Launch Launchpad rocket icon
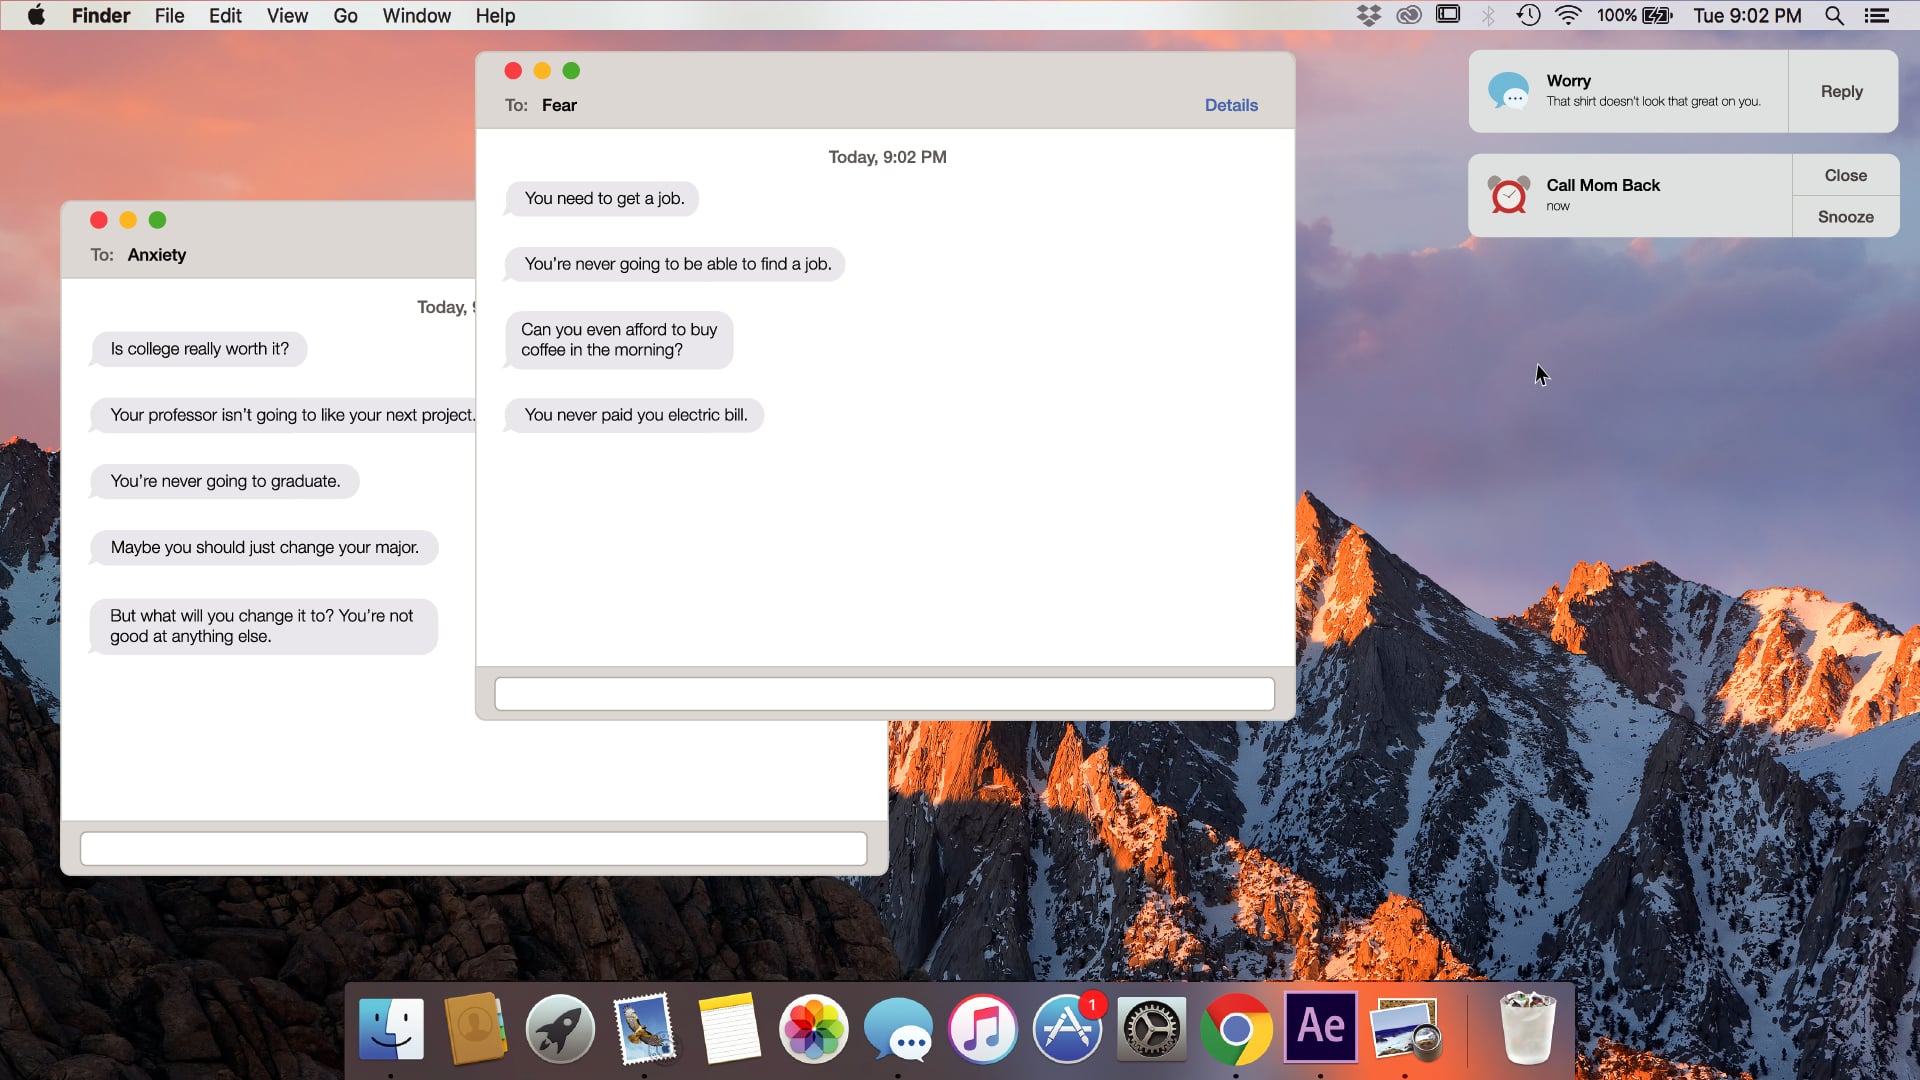Viewport: 1920px width, 1080px height. tap(560, 1029)
